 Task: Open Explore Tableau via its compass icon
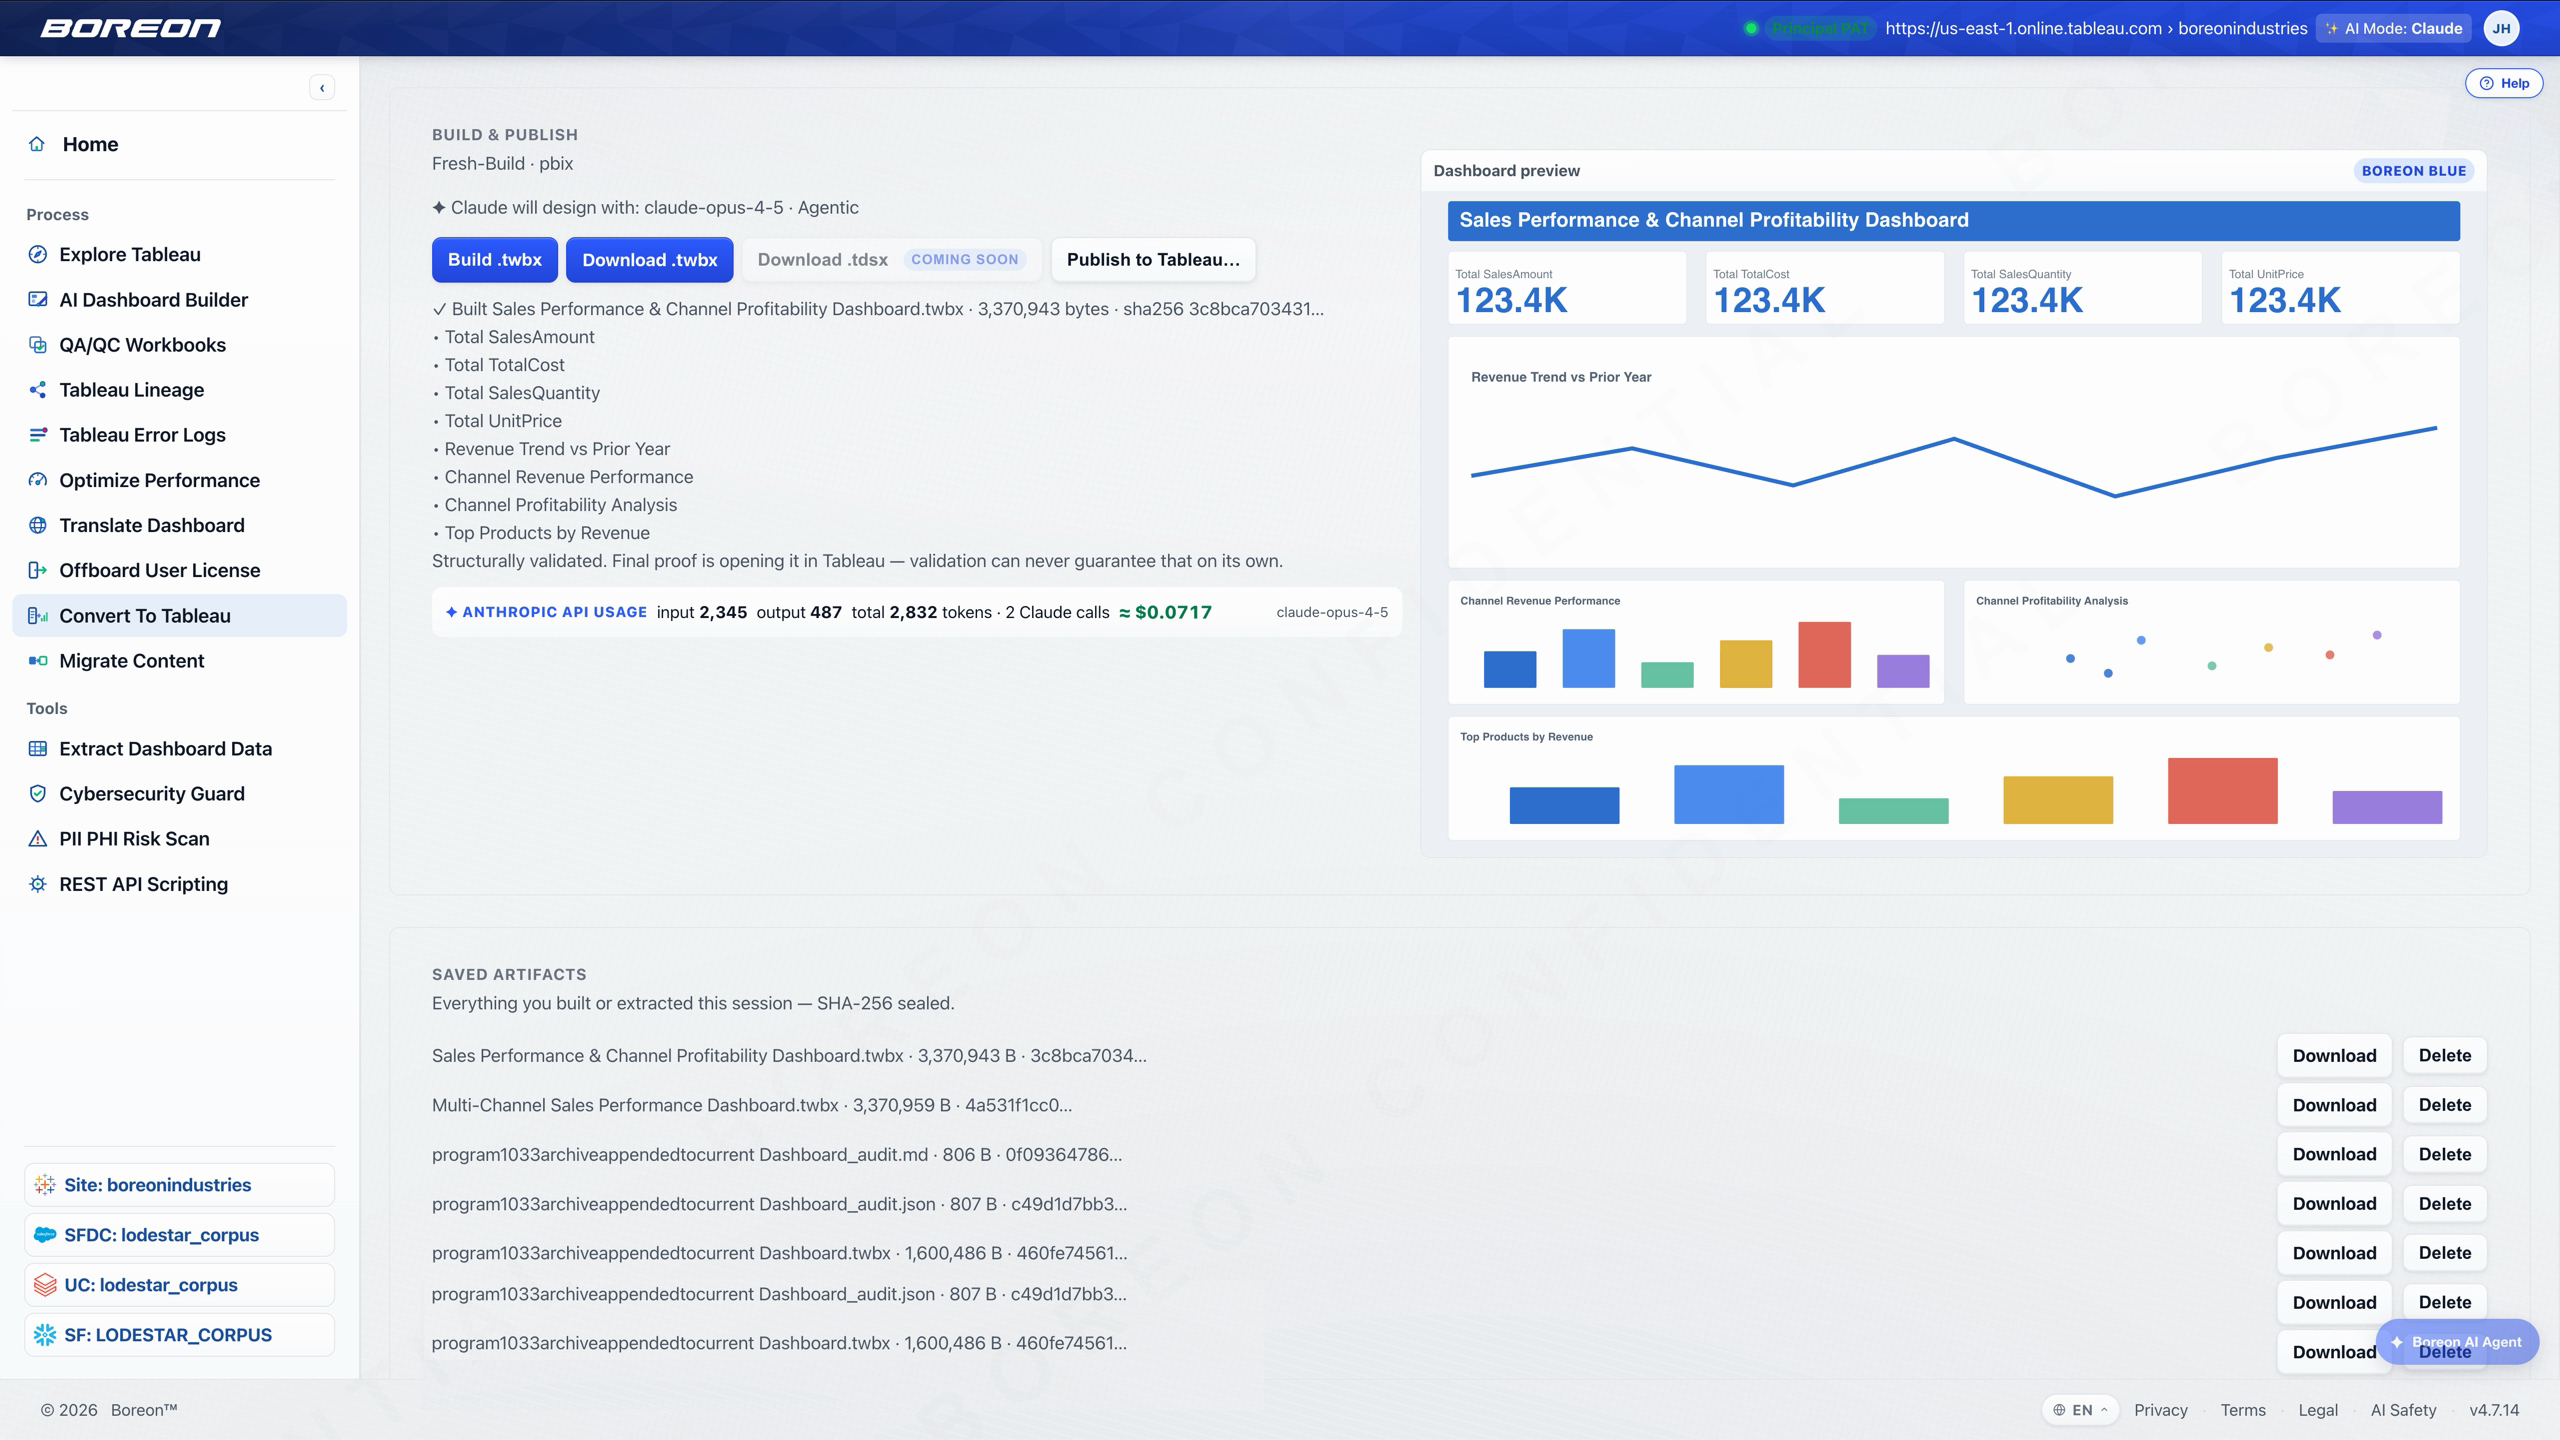click(x=38, y=254)
